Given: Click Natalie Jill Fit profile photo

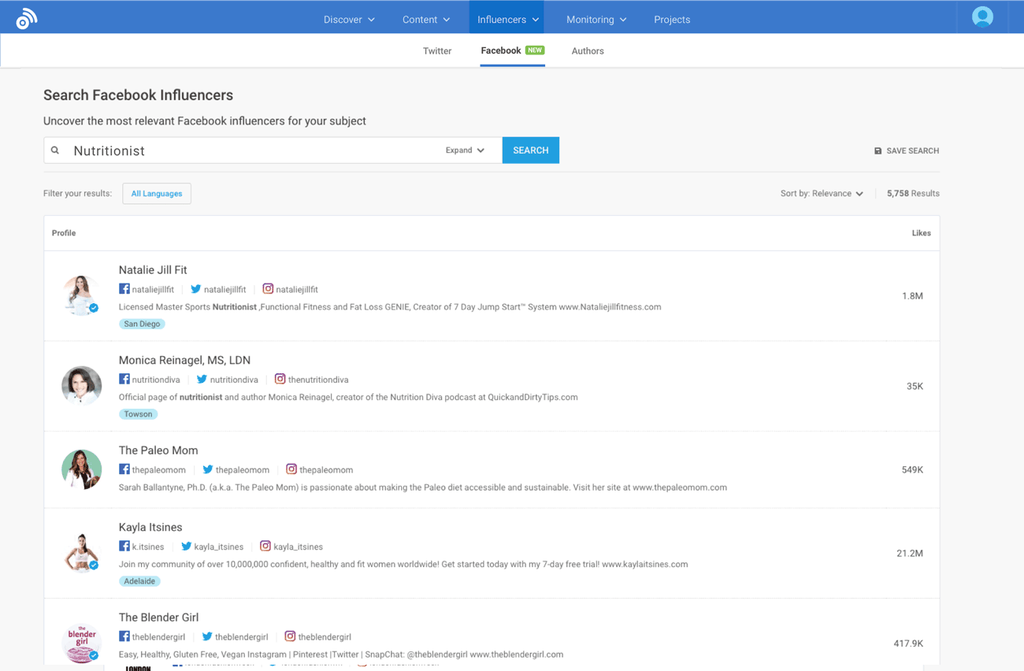Looking at the screenshot, I should pyautogui.click(x=82, y=295).
